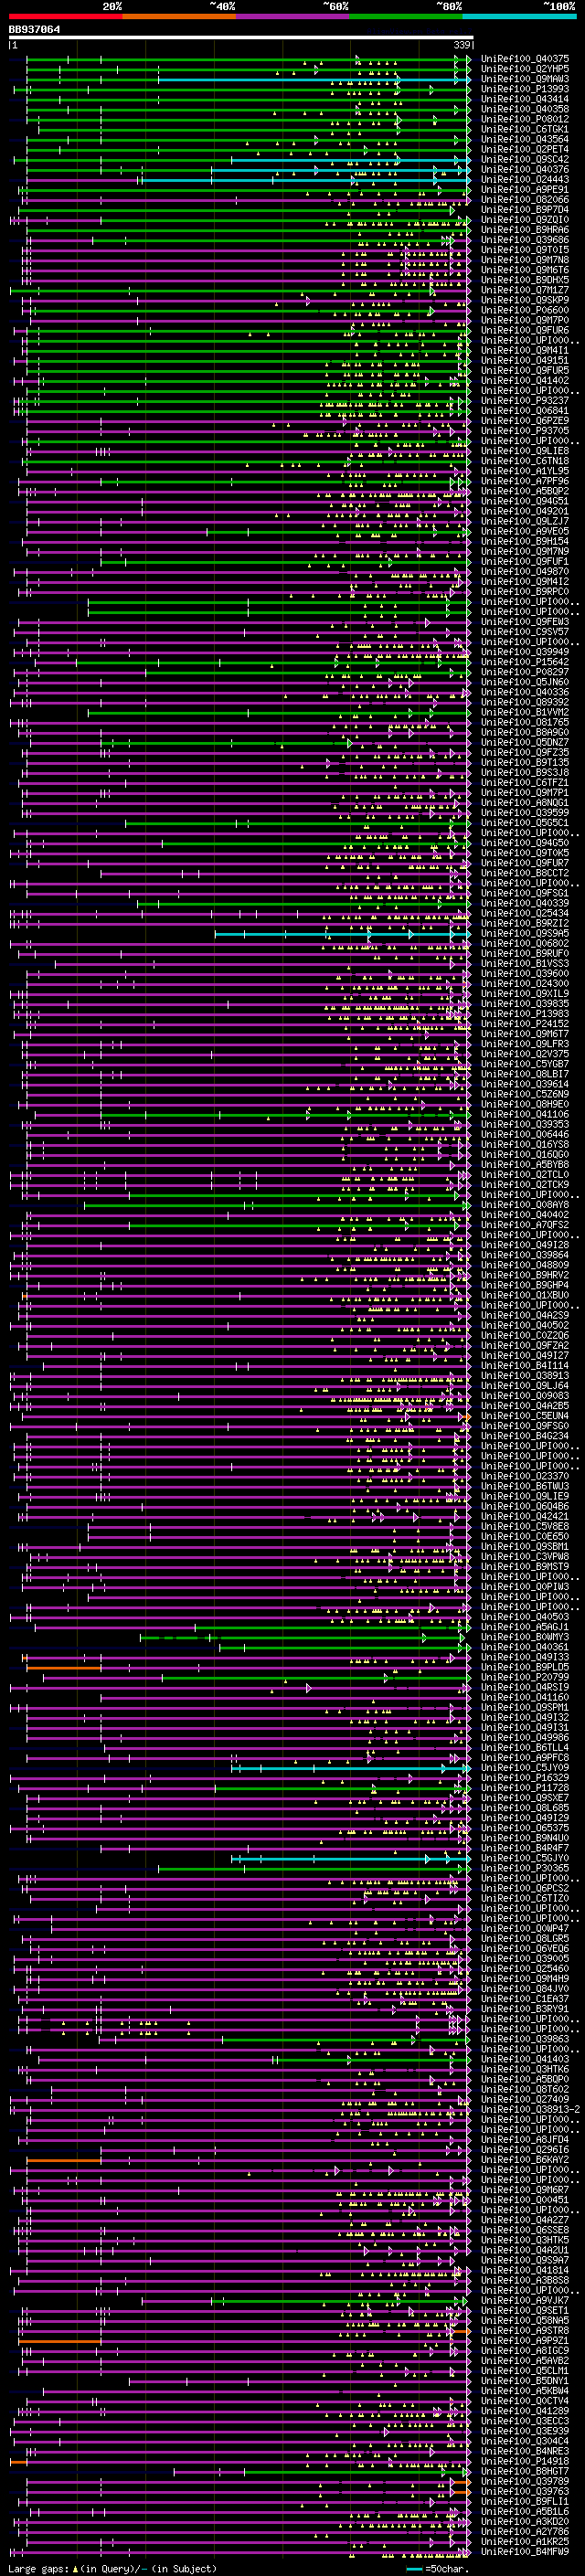This screenshot has width=585, height=2576.
Task: Select label UniRef100_C6TGK1
Action: pos(525,129)
